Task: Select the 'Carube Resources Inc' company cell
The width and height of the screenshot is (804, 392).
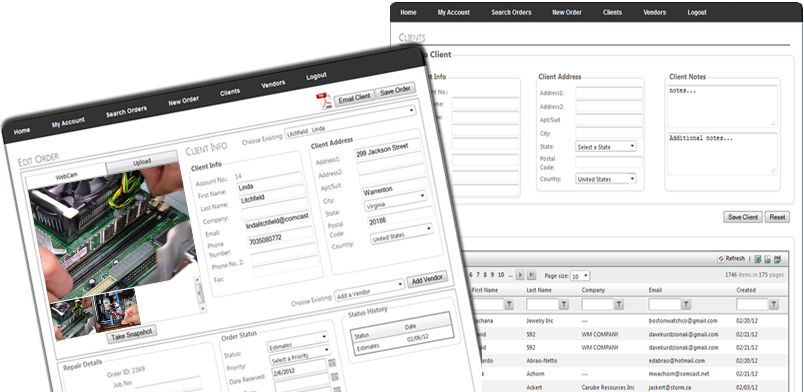Action: click(608, 388)
